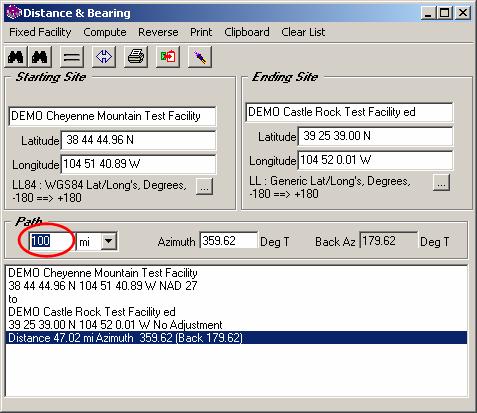Image resolution: width=477 pixels, height=413 pixels.
Task: Click the Ending Site Longitude field
Action: (375, 160)
